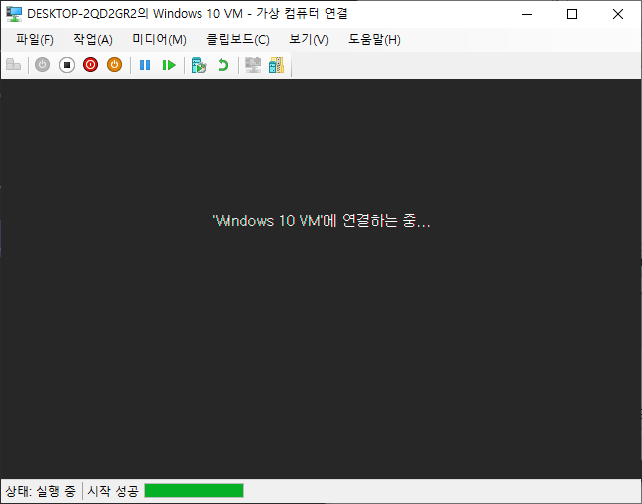Pause the virtual machine

(x=145, y=65)
